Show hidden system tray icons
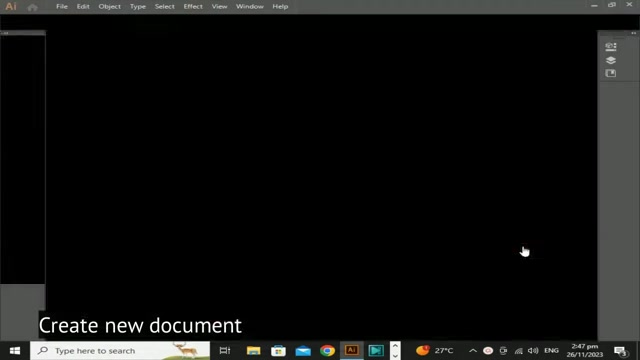Screen dimensions: 640x360 click(x=473, y=351)
